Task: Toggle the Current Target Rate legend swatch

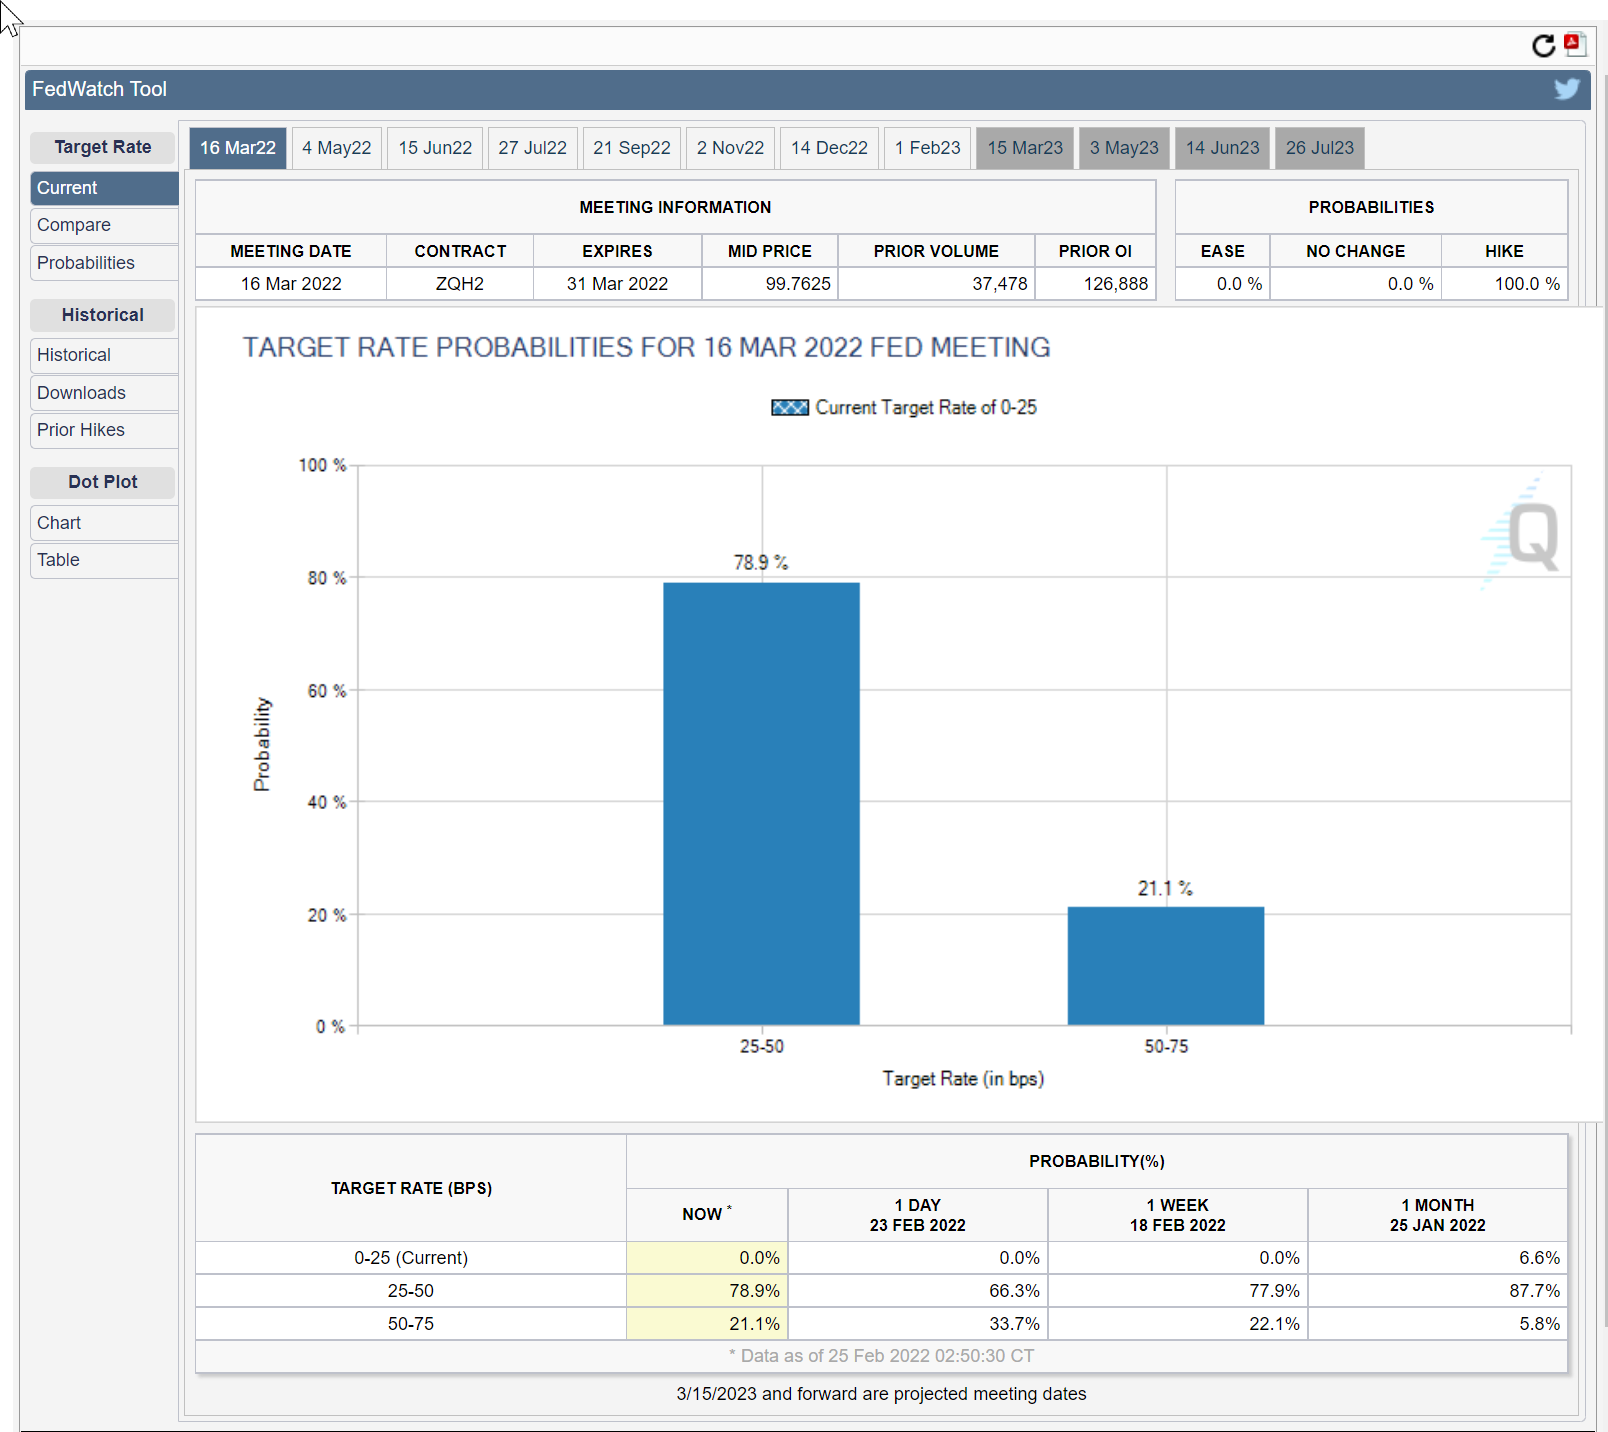Action: point(789,408)
